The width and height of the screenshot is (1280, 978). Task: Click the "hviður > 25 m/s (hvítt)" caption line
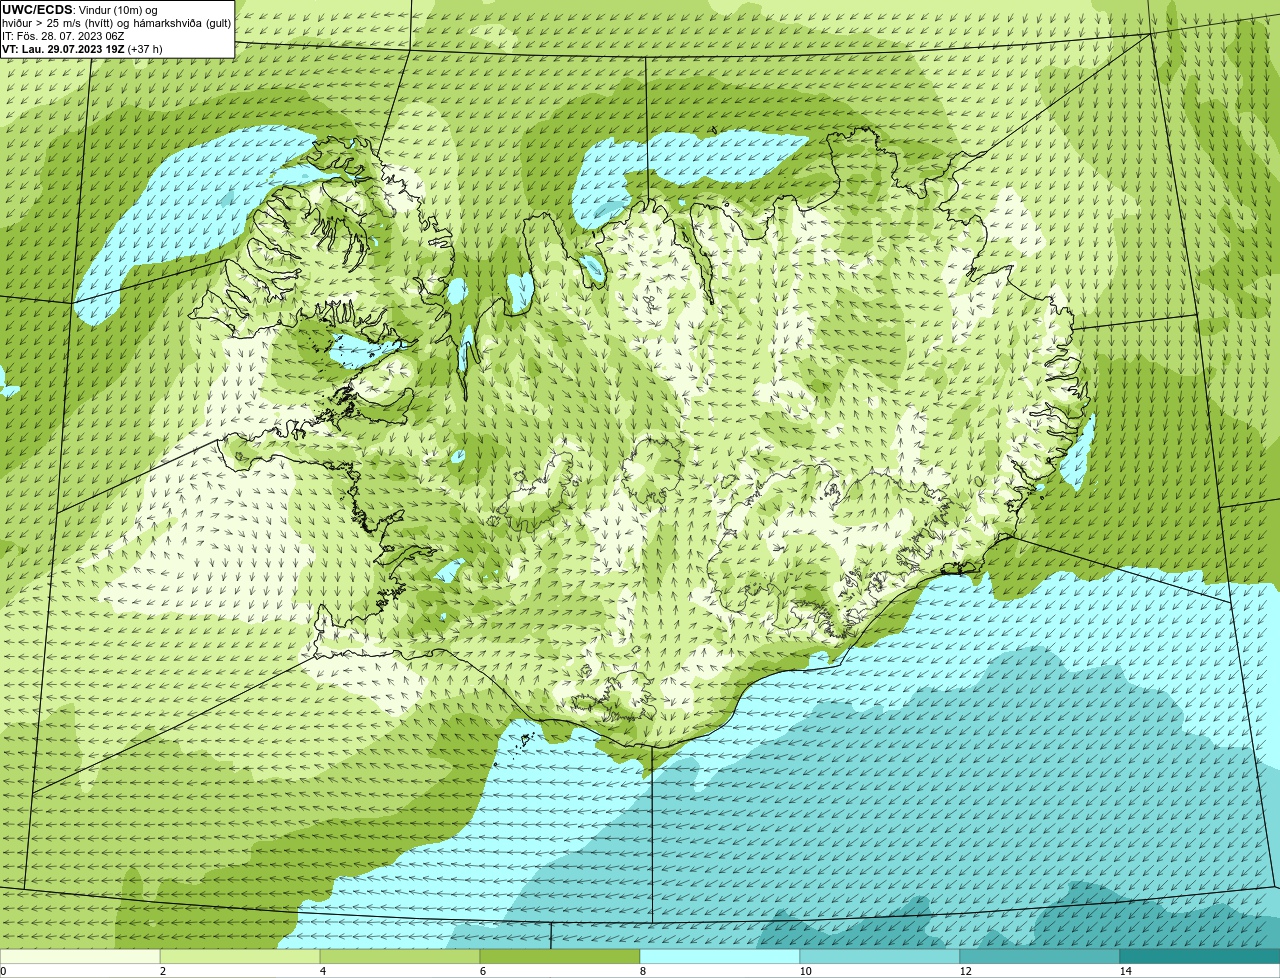[117, 23]
